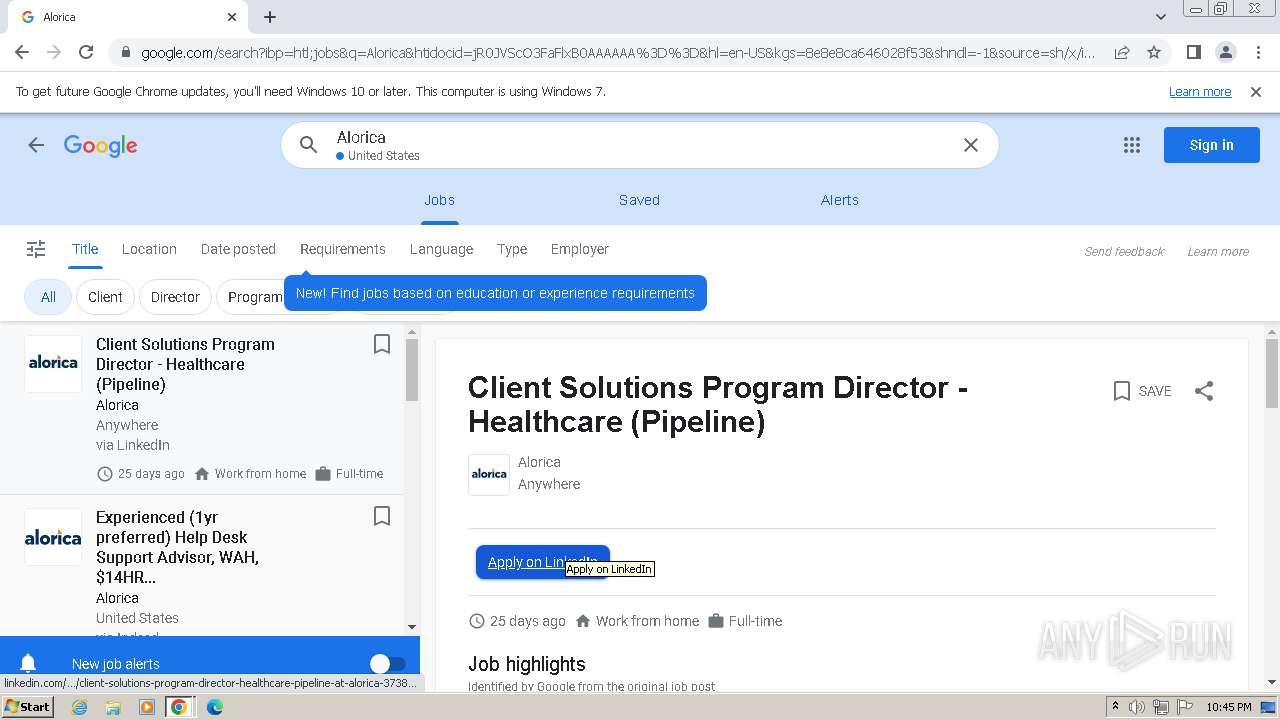Switch to the Saved tab
1280x720 pixels.
point(639,200)
